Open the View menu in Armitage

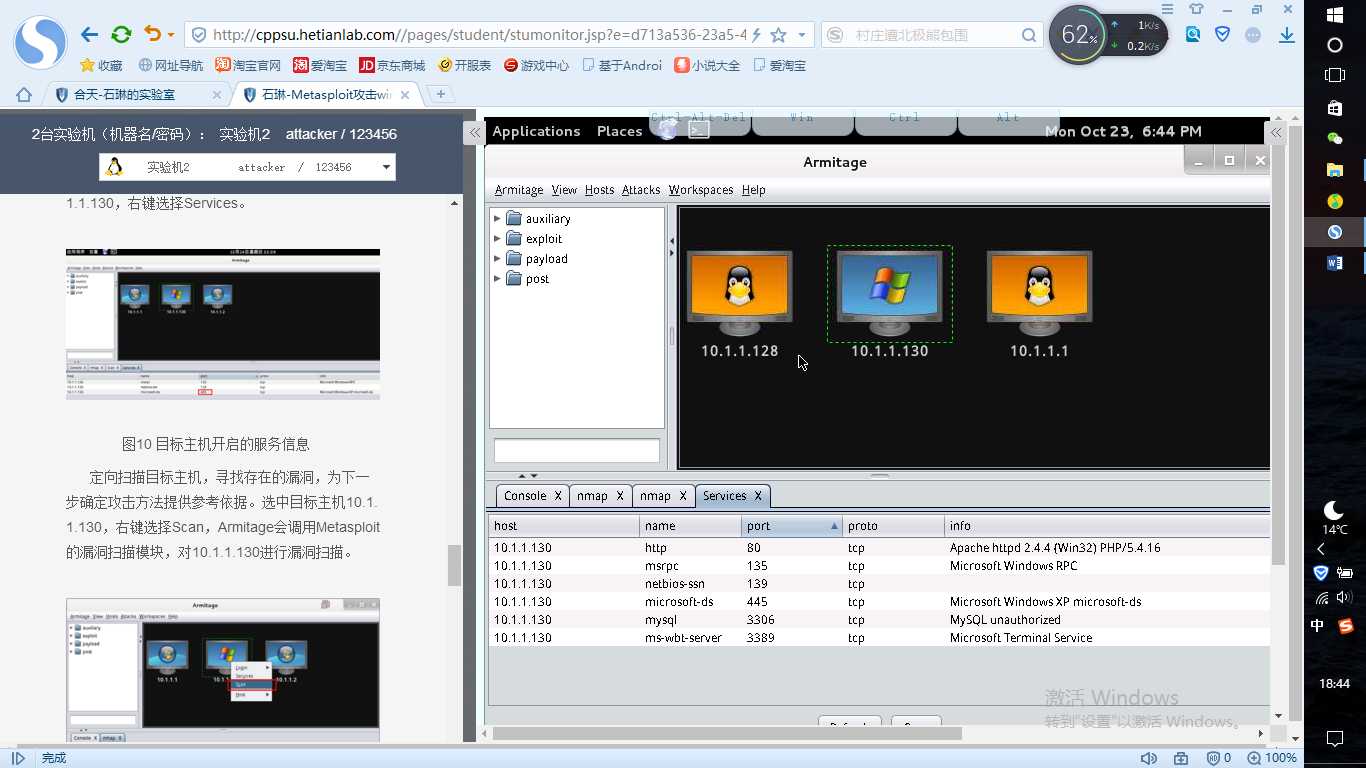564,189
